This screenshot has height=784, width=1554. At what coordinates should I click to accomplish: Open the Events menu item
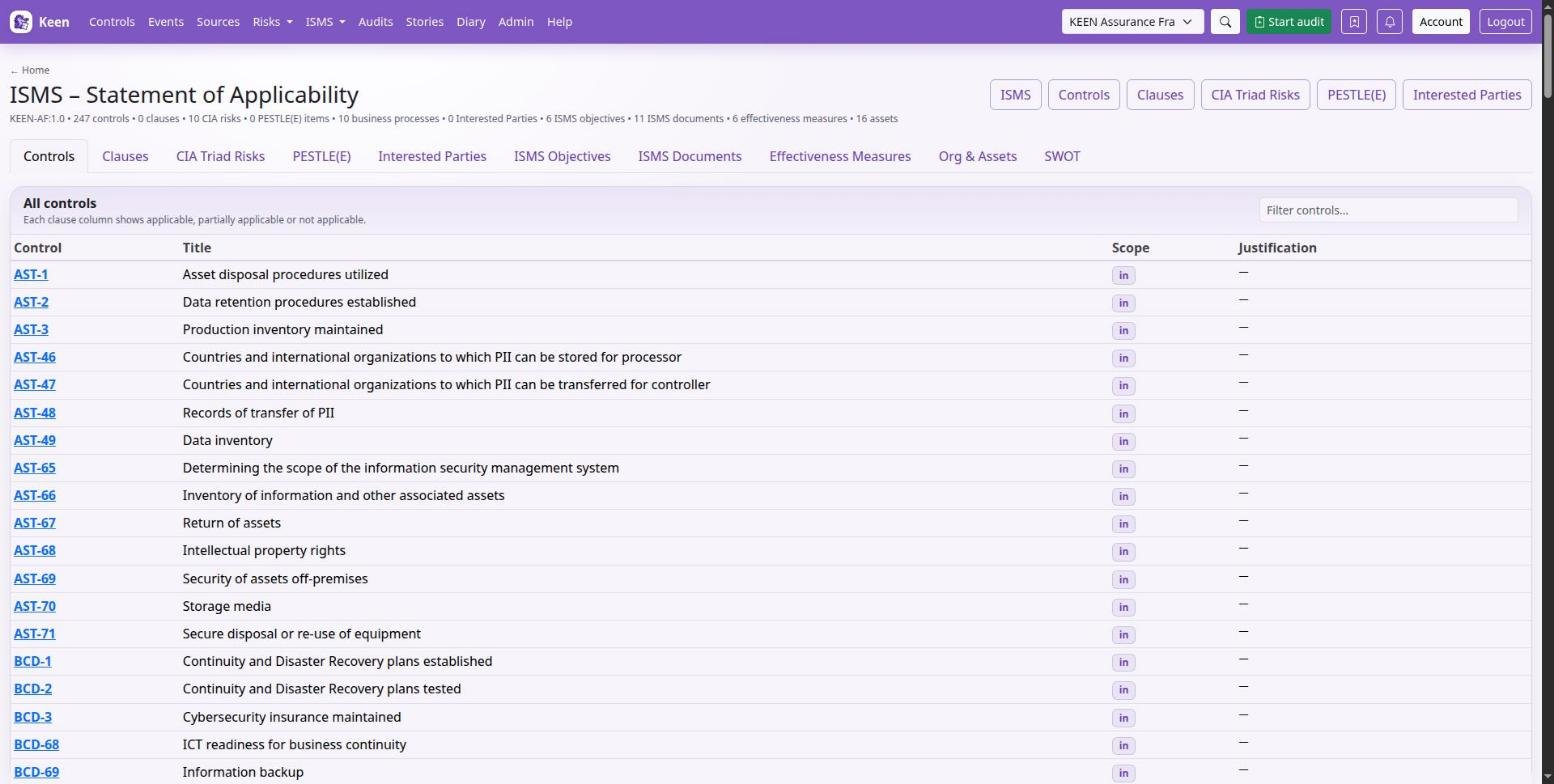pos(166,22)
